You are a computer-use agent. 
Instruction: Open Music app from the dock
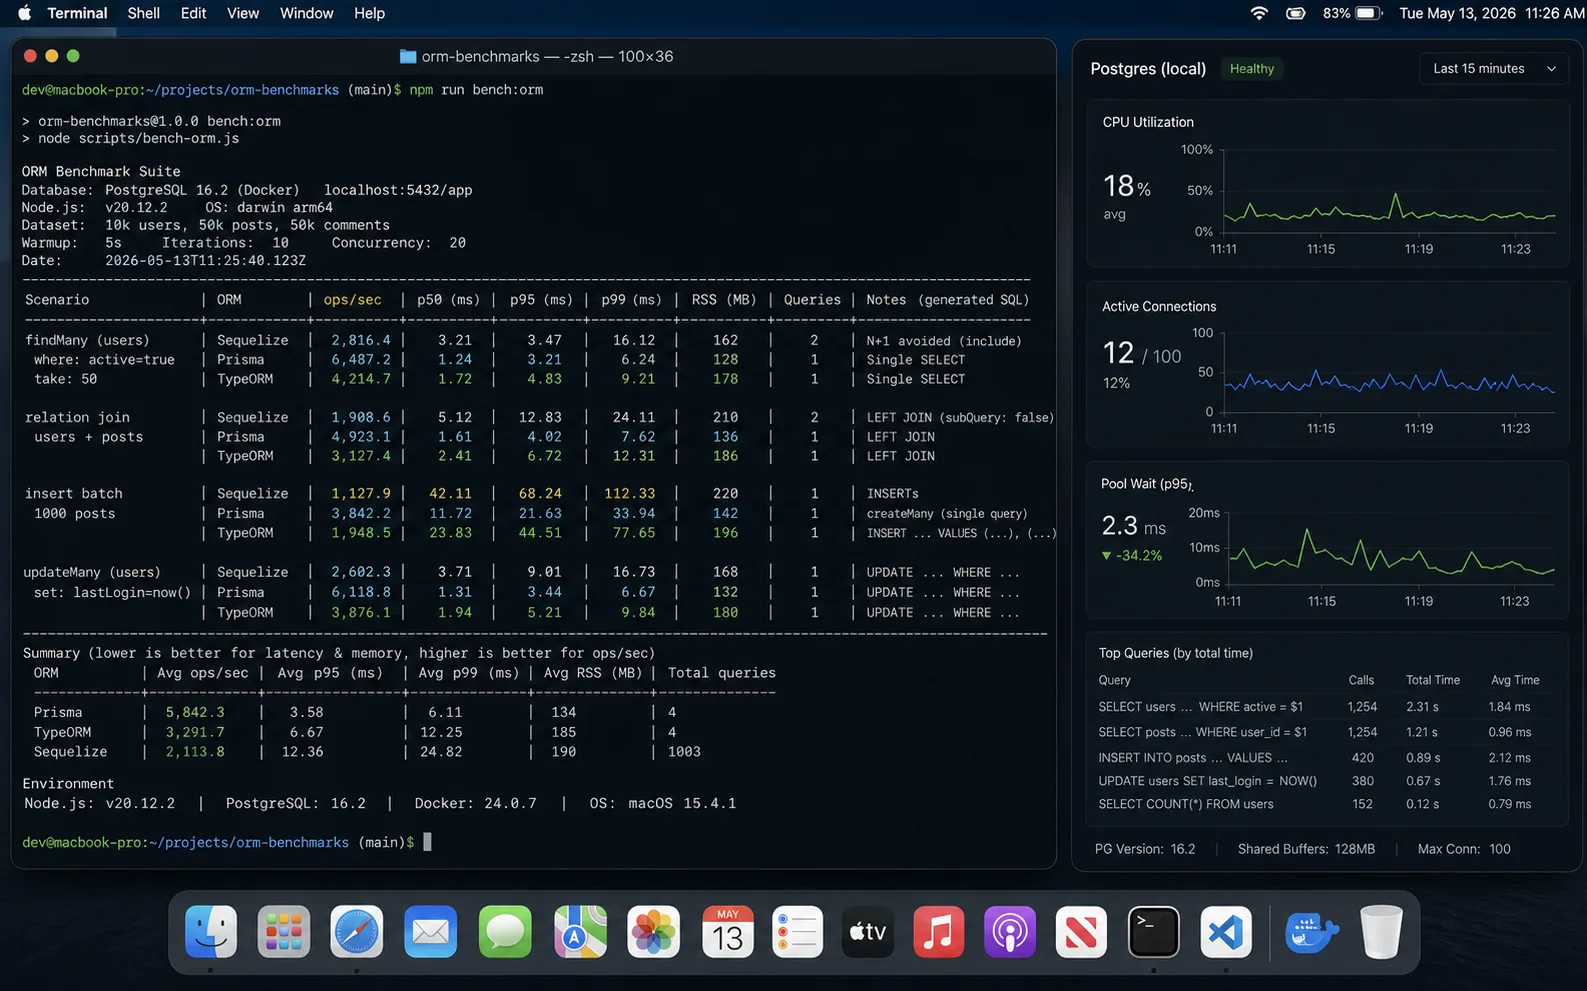click(x=939, y=932)
